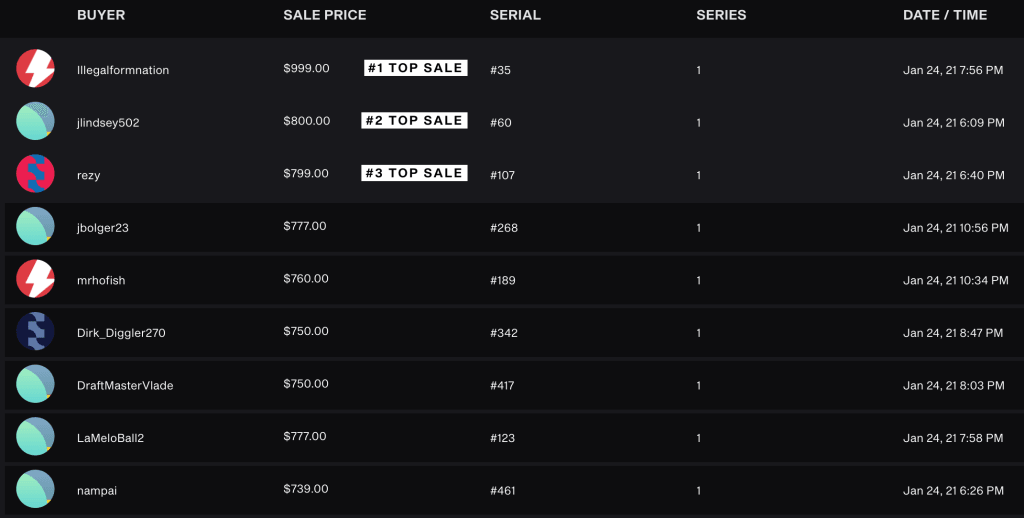The image size is (1024, 518).
Task: Click the SERIES column header
Action: tap(721, 15)
